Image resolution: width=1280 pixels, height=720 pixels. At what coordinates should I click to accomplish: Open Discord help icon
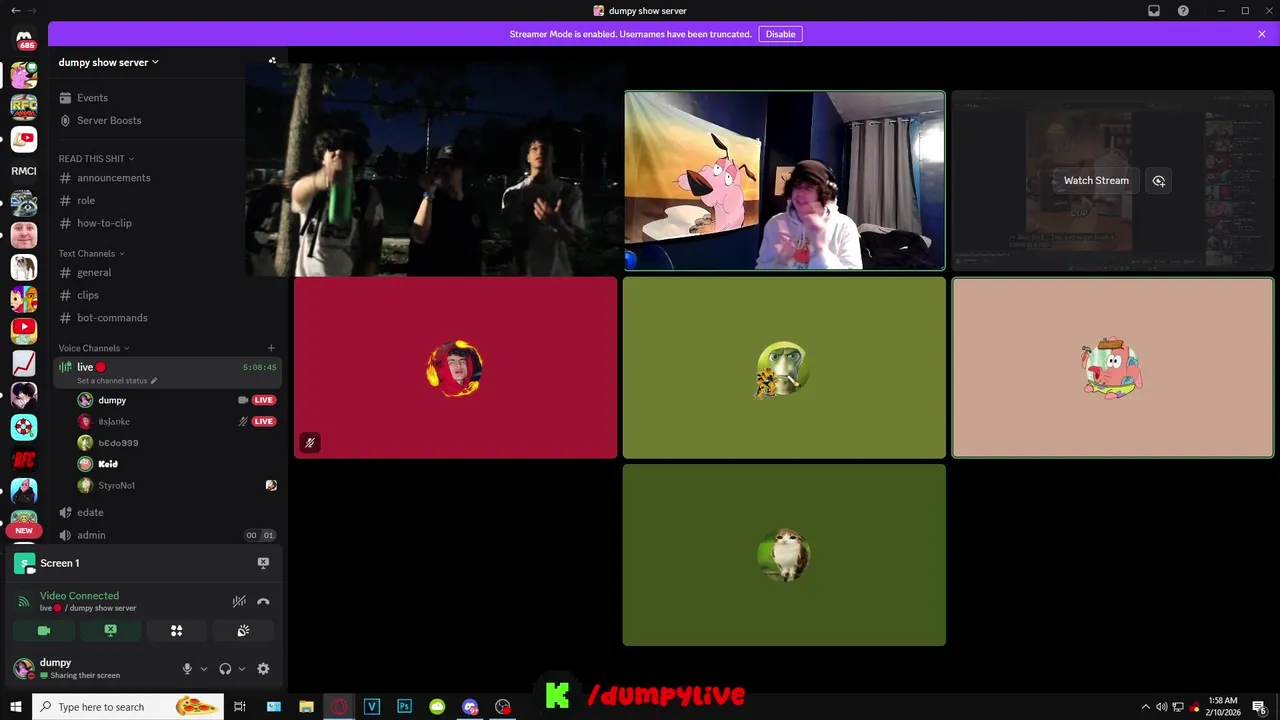[x=1184, y=11]
